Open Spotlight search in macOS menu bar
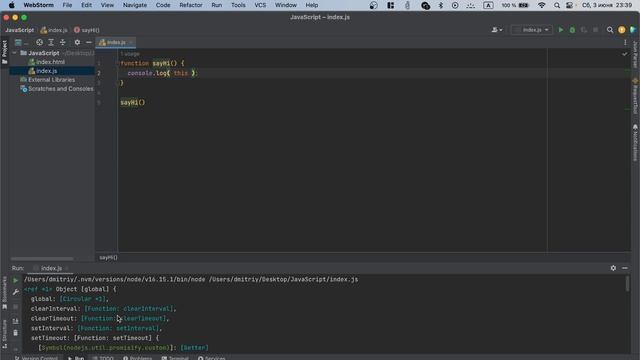This screenshot has height=360, width=640. coord(557,5)
